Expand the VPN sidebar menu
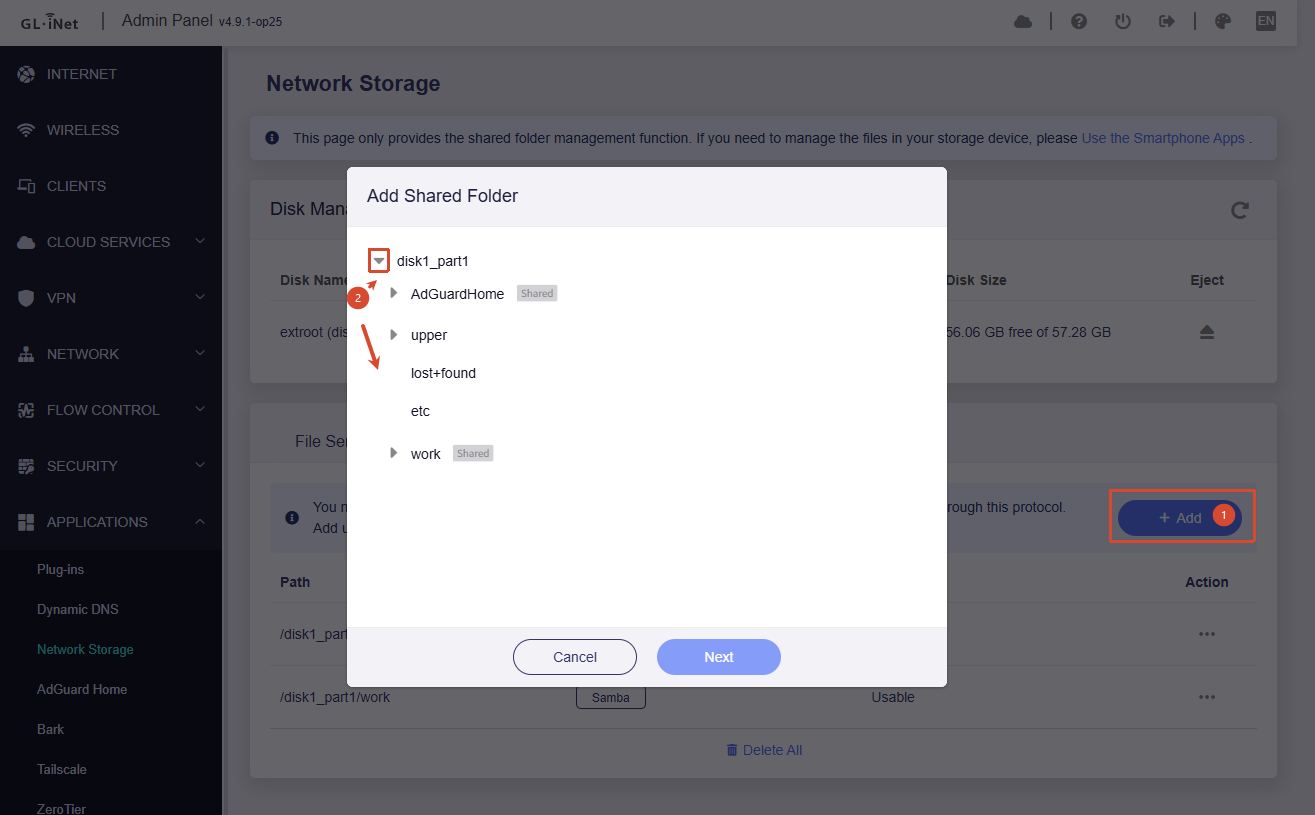Screen dimensions: 1315x815 (x=111, y=298)
